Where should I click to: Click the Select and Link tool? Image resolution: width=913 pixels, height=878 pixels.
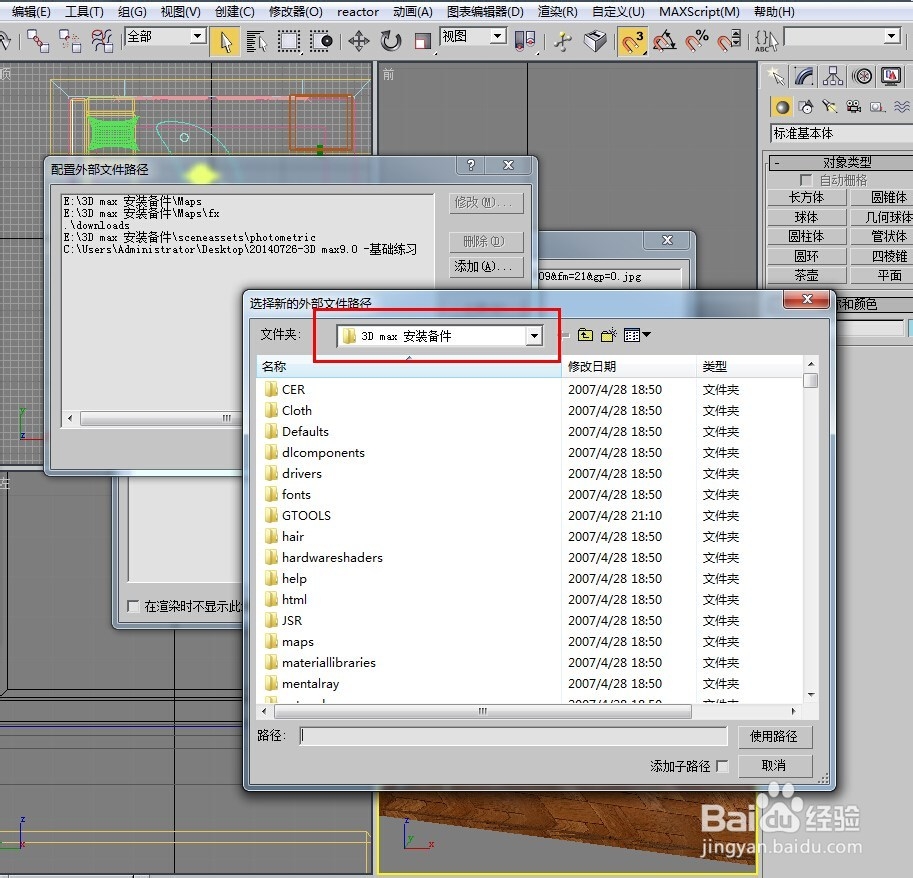coord(38,41)
